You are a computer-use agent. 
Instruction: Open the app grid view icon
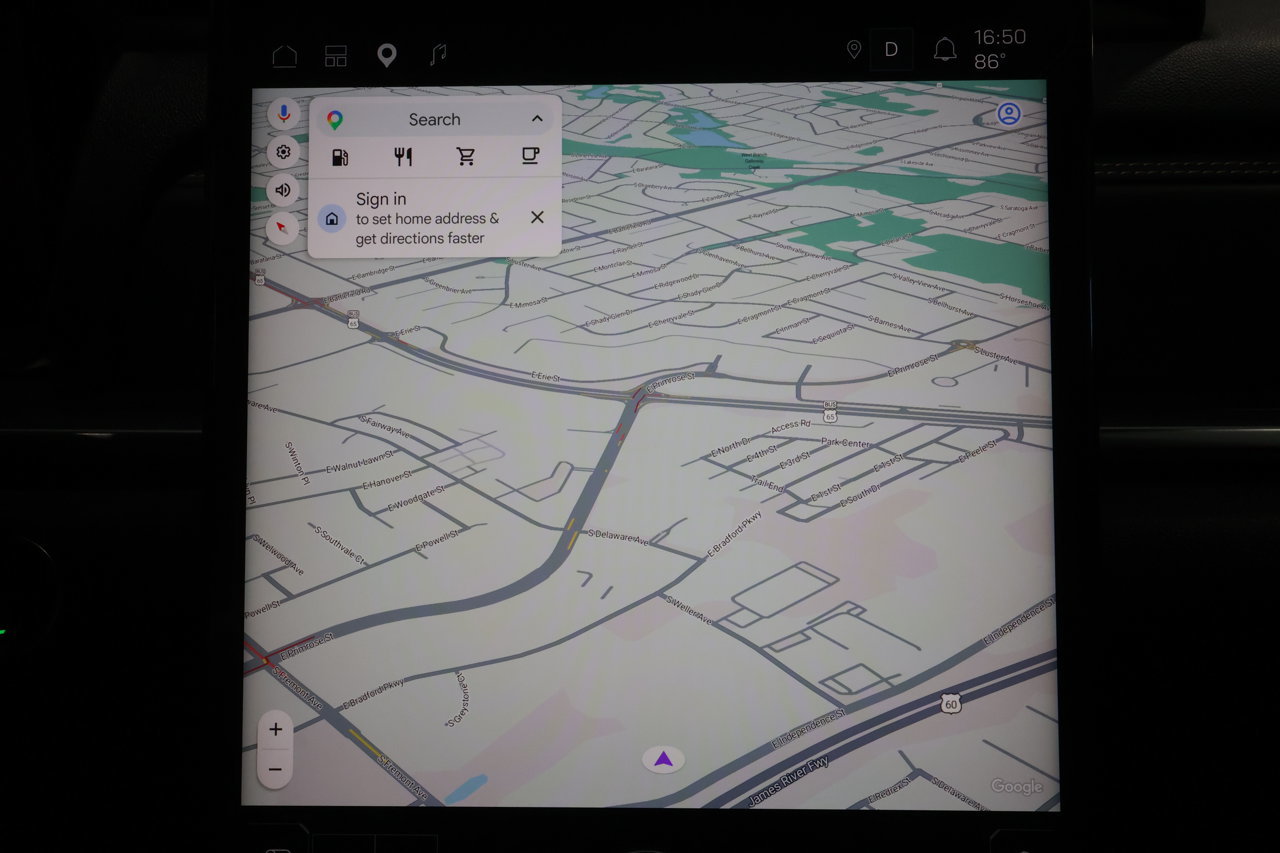(335, 55)
